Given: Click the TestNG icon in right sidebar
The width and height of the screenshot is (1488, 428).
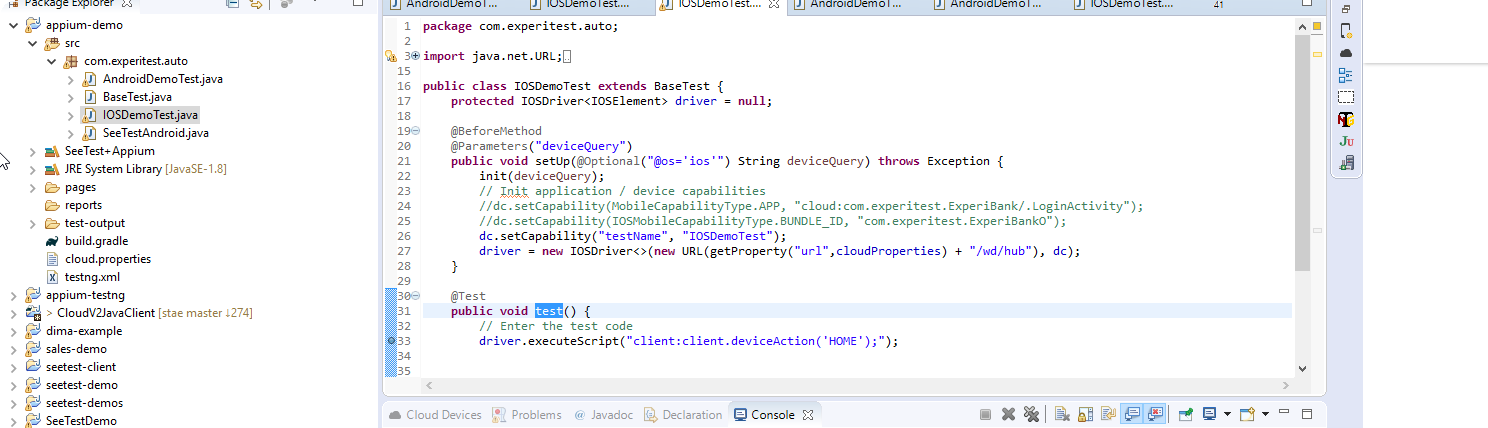Looking at the screenshot, I should [1346, 119].
